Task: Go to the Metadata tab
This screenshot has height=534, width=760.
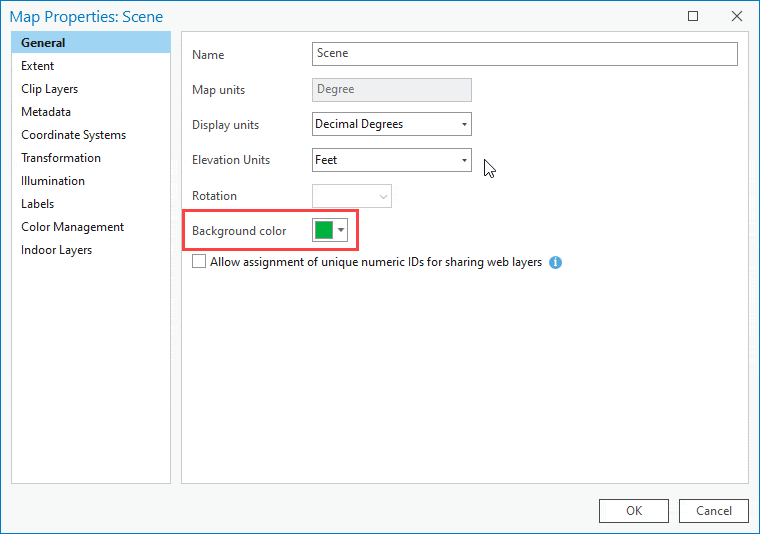Action: [x=46, y=112]
